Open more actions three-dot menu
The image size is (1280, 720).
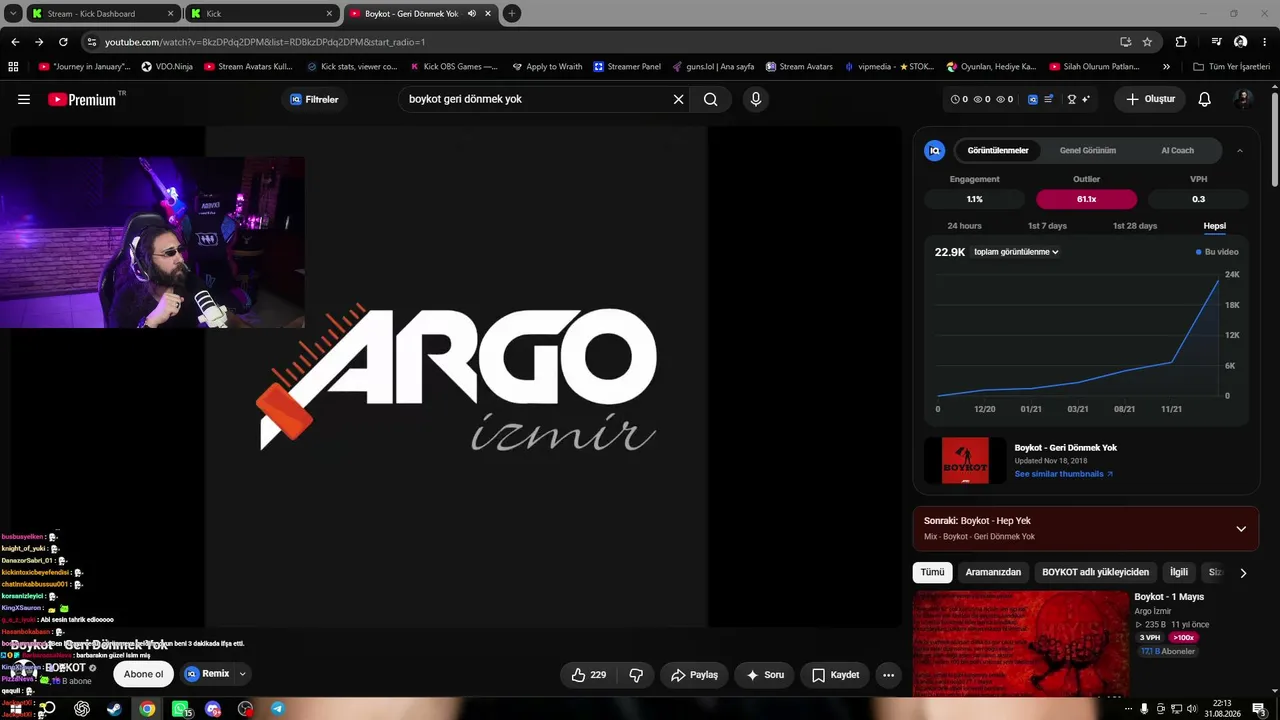tap(888, 675)
